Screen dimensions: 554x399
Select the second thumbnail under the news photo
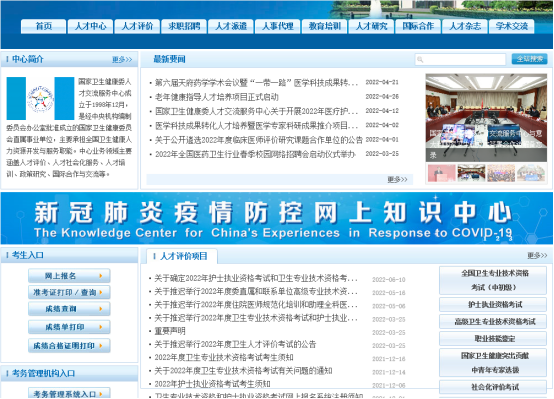pos(471,173)
